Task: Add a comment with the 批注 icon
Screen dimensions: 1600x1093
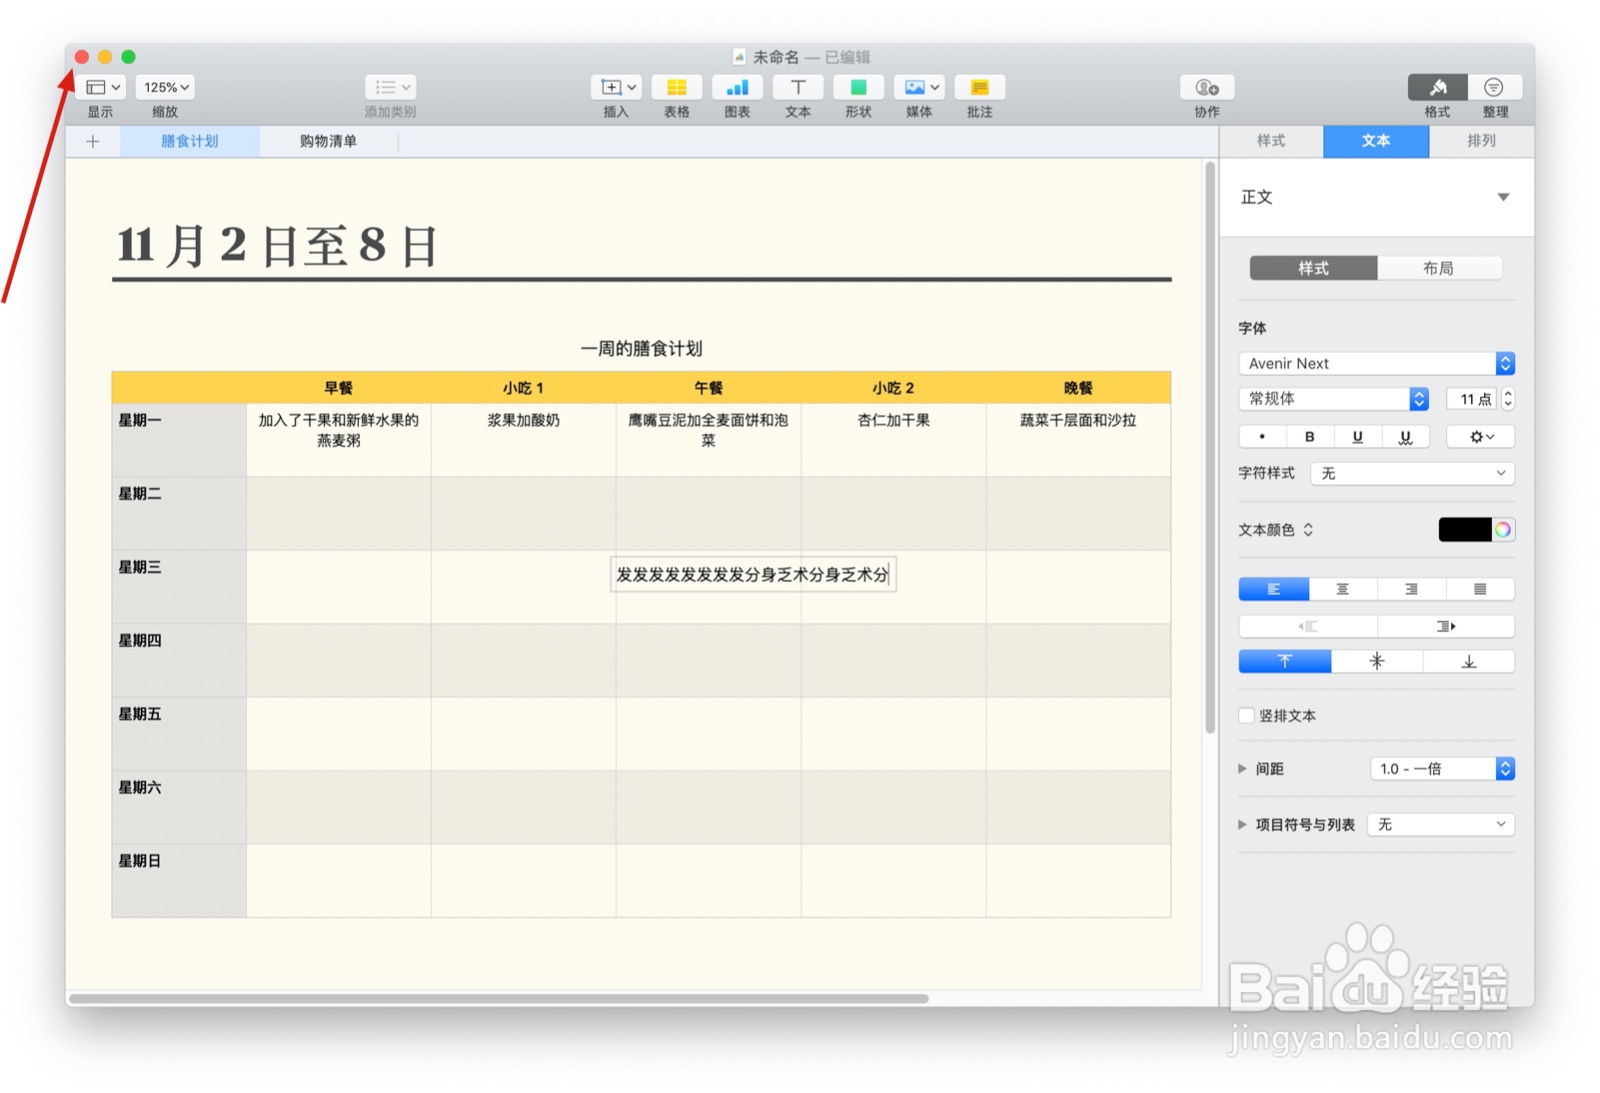Action: (x=979, y=88)
